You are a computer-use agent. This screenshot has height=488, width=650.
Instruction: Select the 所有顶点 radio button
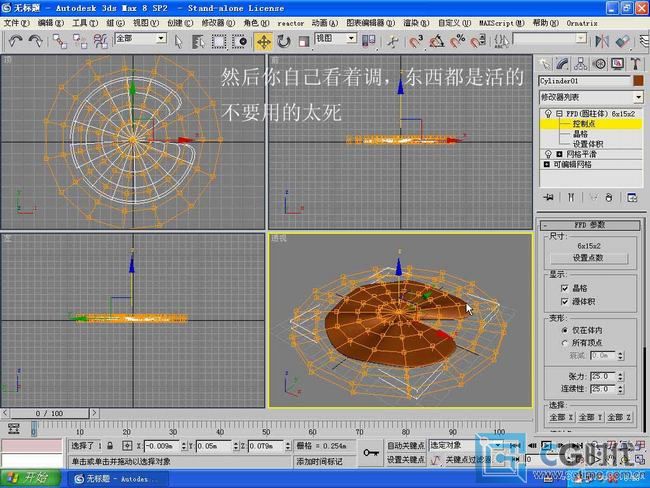click(565, 343)
